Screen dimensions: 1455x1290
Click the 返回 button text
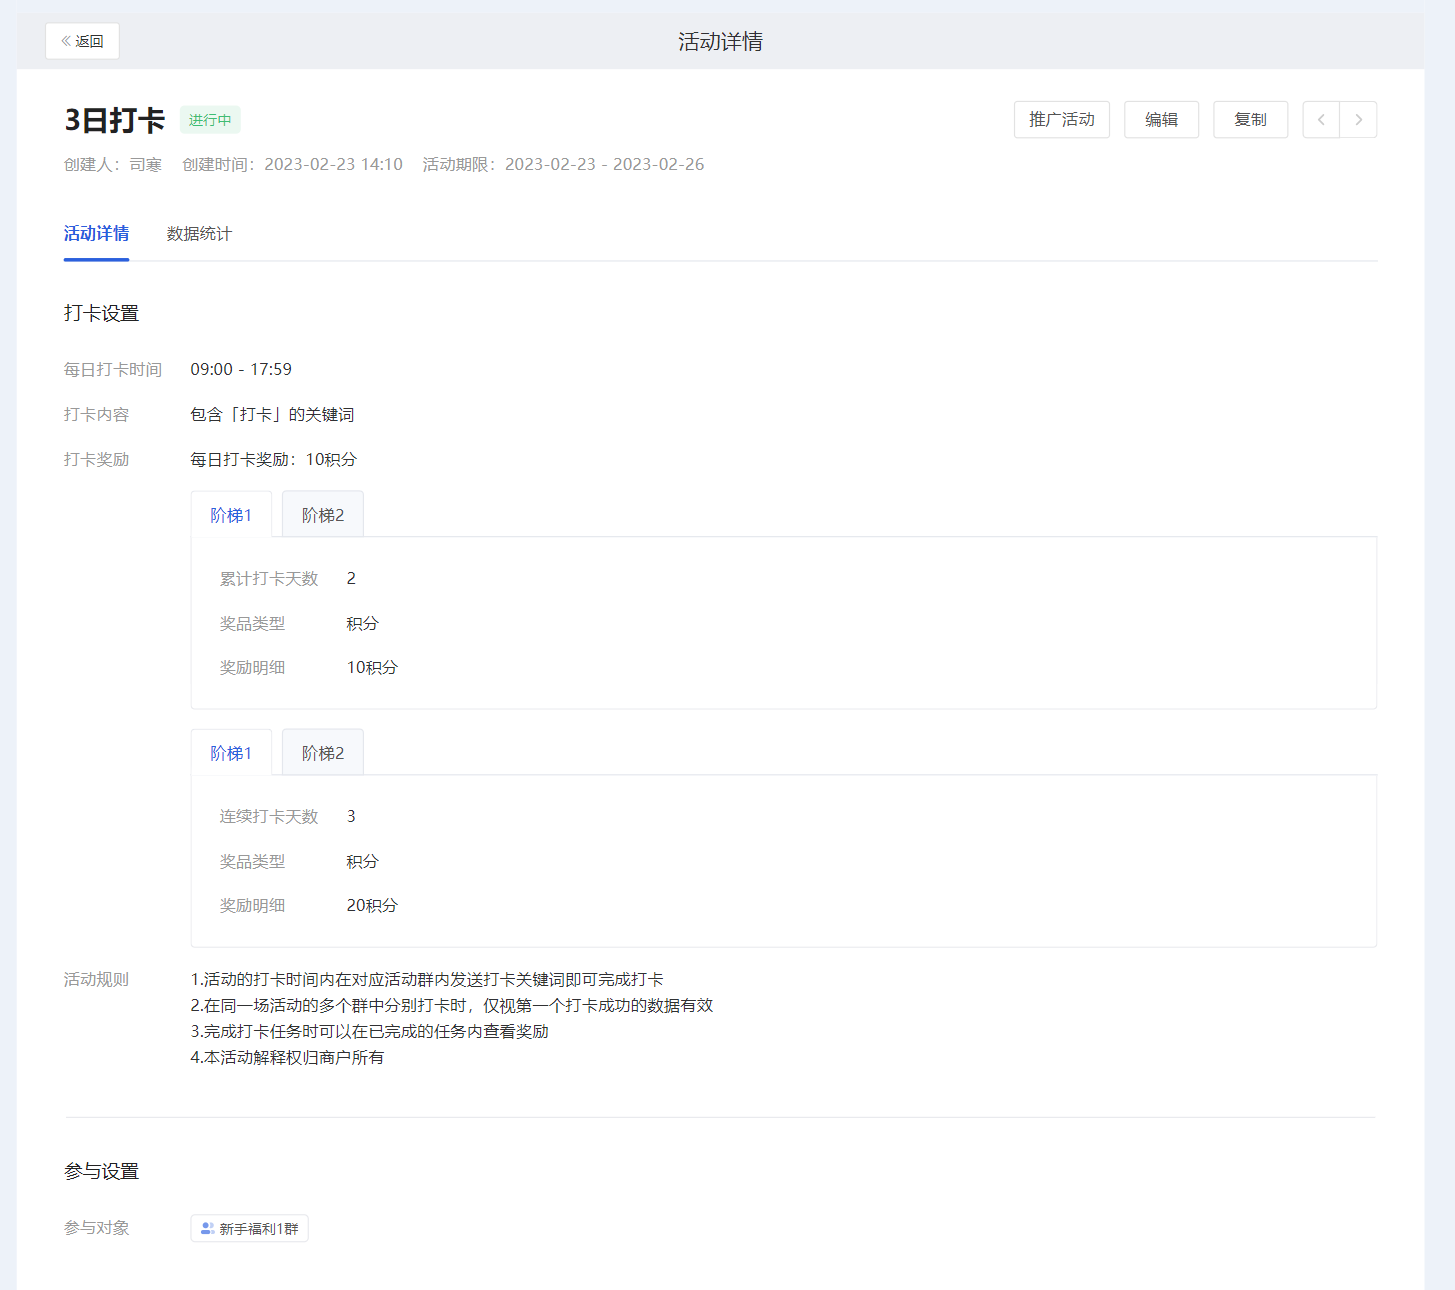[x=90, y=41]
